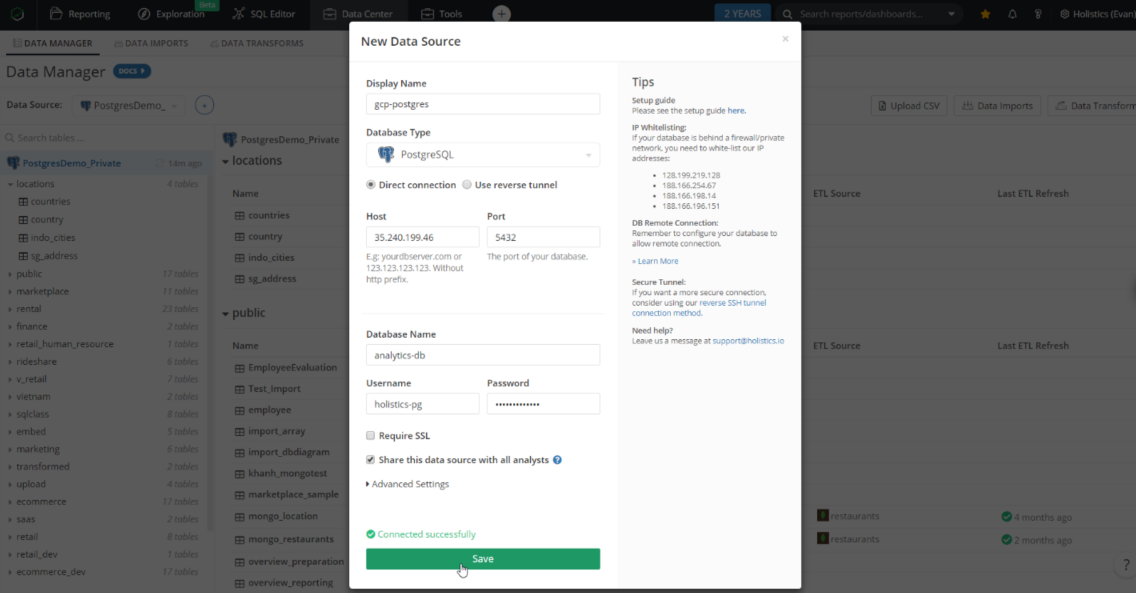The width and height of the screenshot is (1136, 593).
Task: Open the SQL Editor menu
Action: pos(264,14)
